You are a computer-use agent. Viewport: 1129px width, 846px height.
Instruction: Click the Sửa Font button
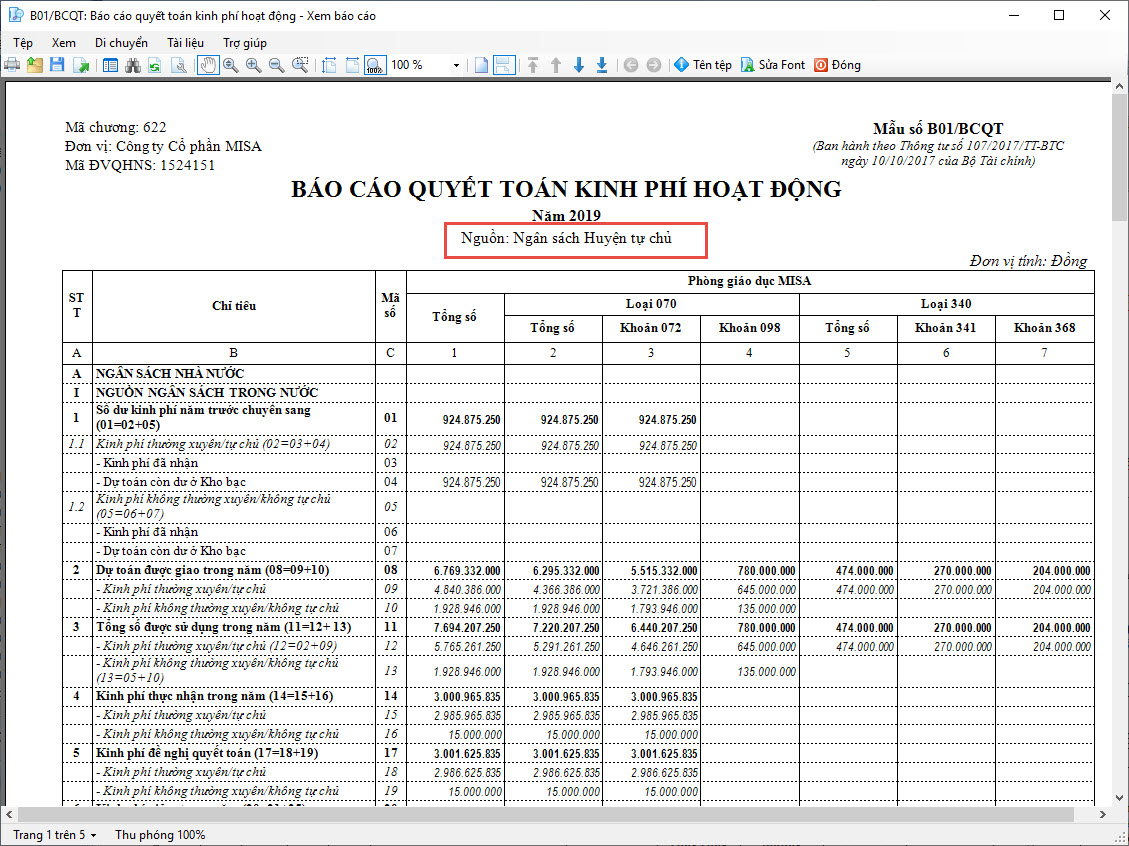pyautogui.click(x=772, y=65)
